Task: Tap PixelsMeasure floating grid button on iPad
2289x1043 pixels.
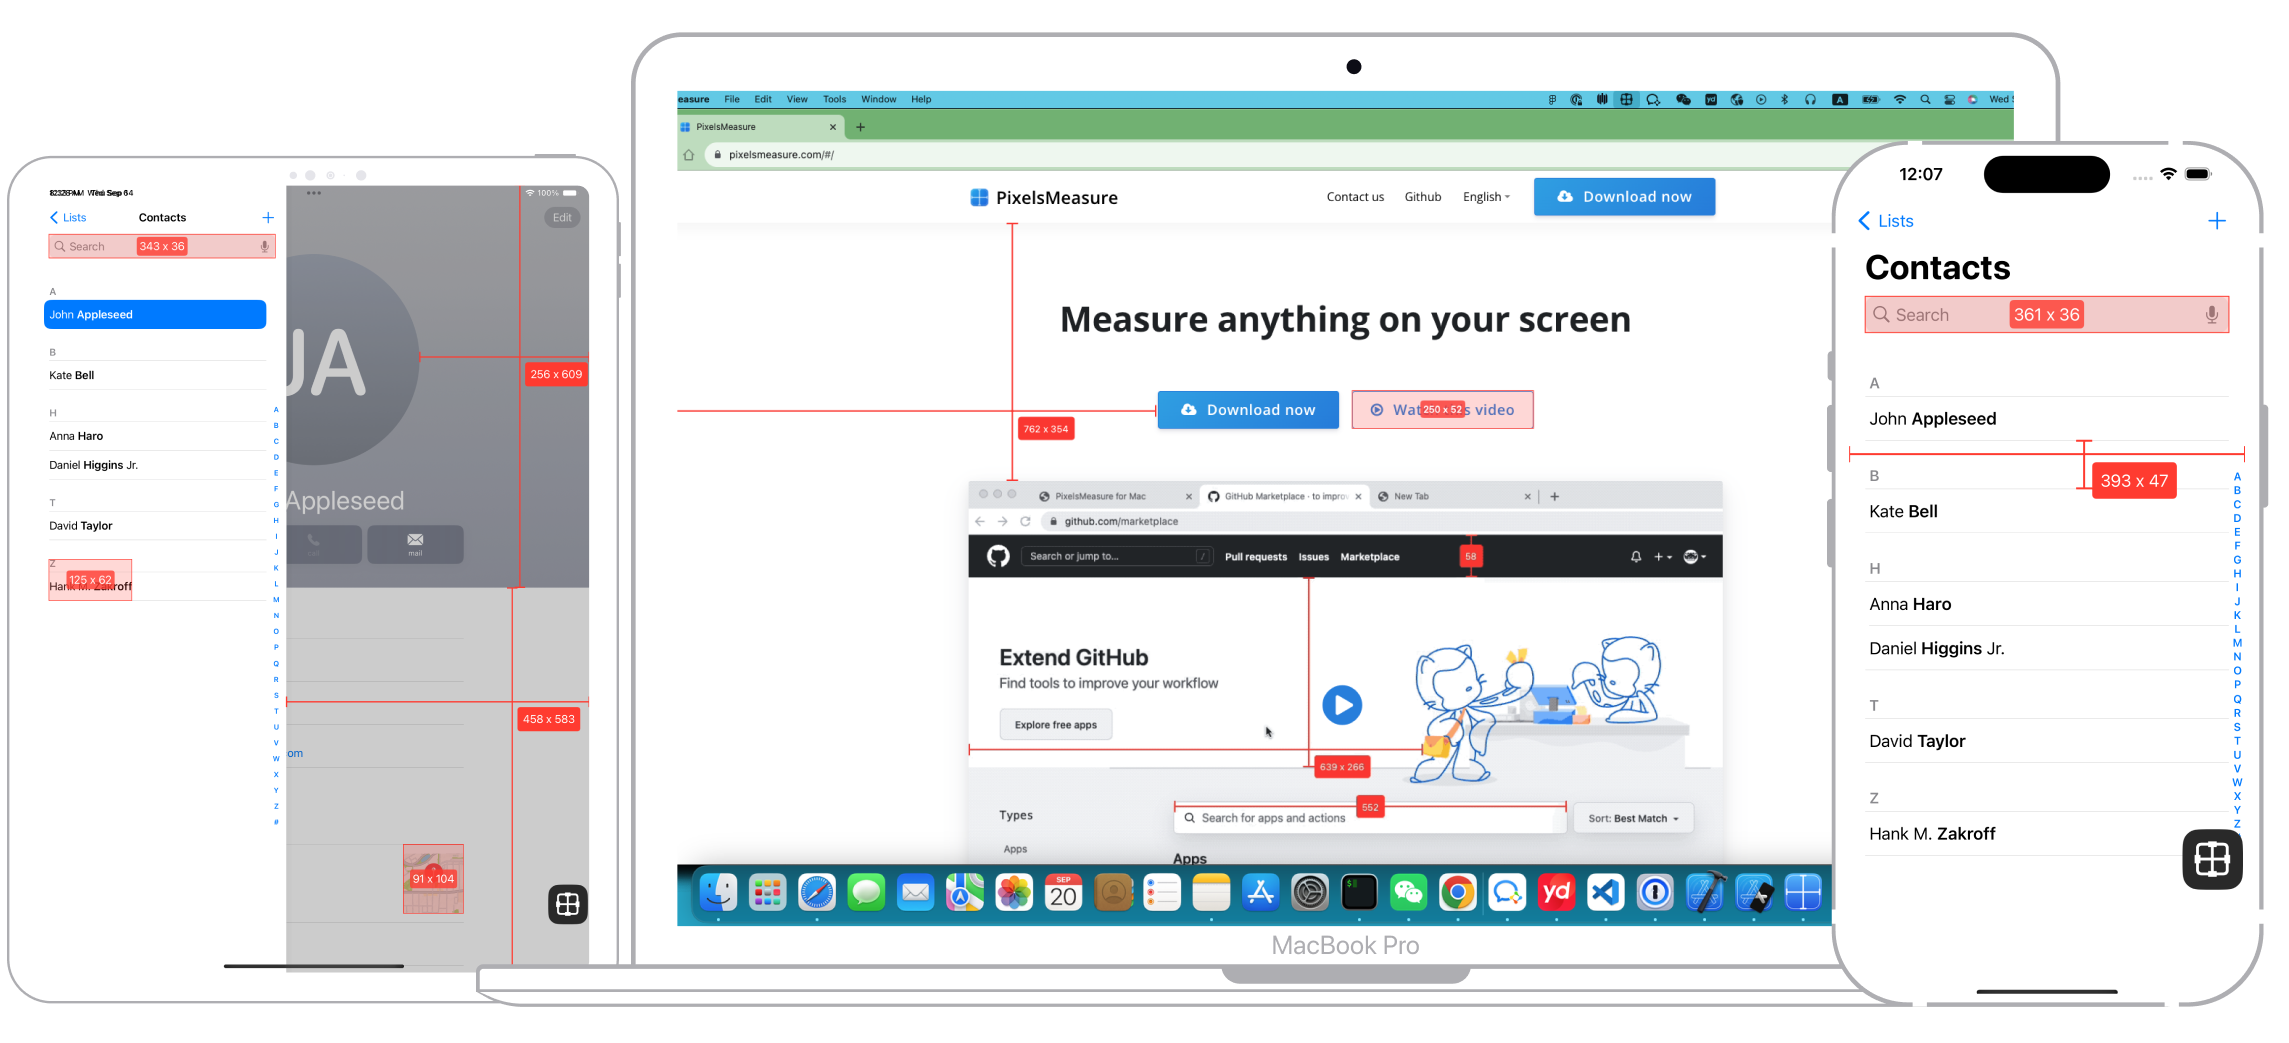Action: click(x=568, y=904)
